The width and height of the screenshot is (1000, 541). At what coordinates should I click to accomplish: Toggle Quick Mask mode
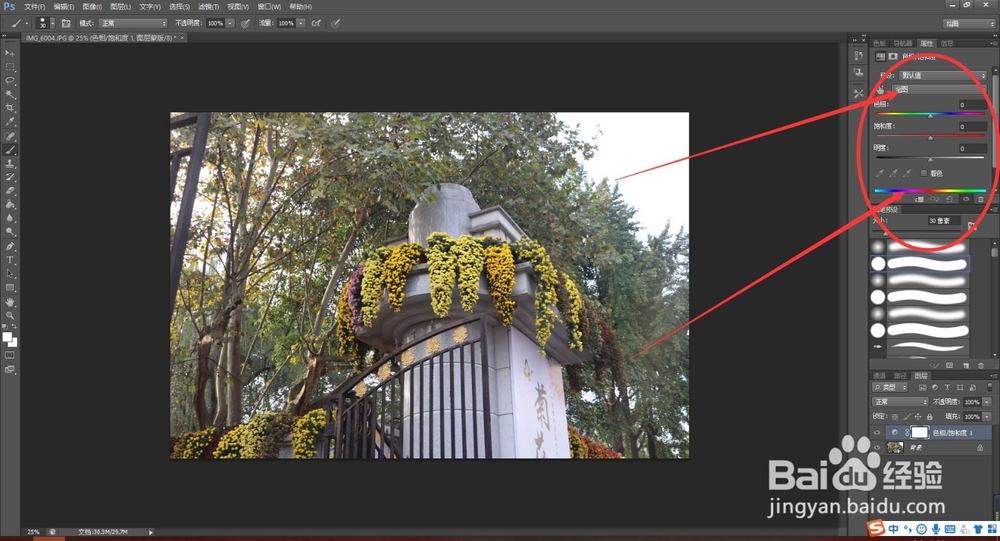click(10, 355)
